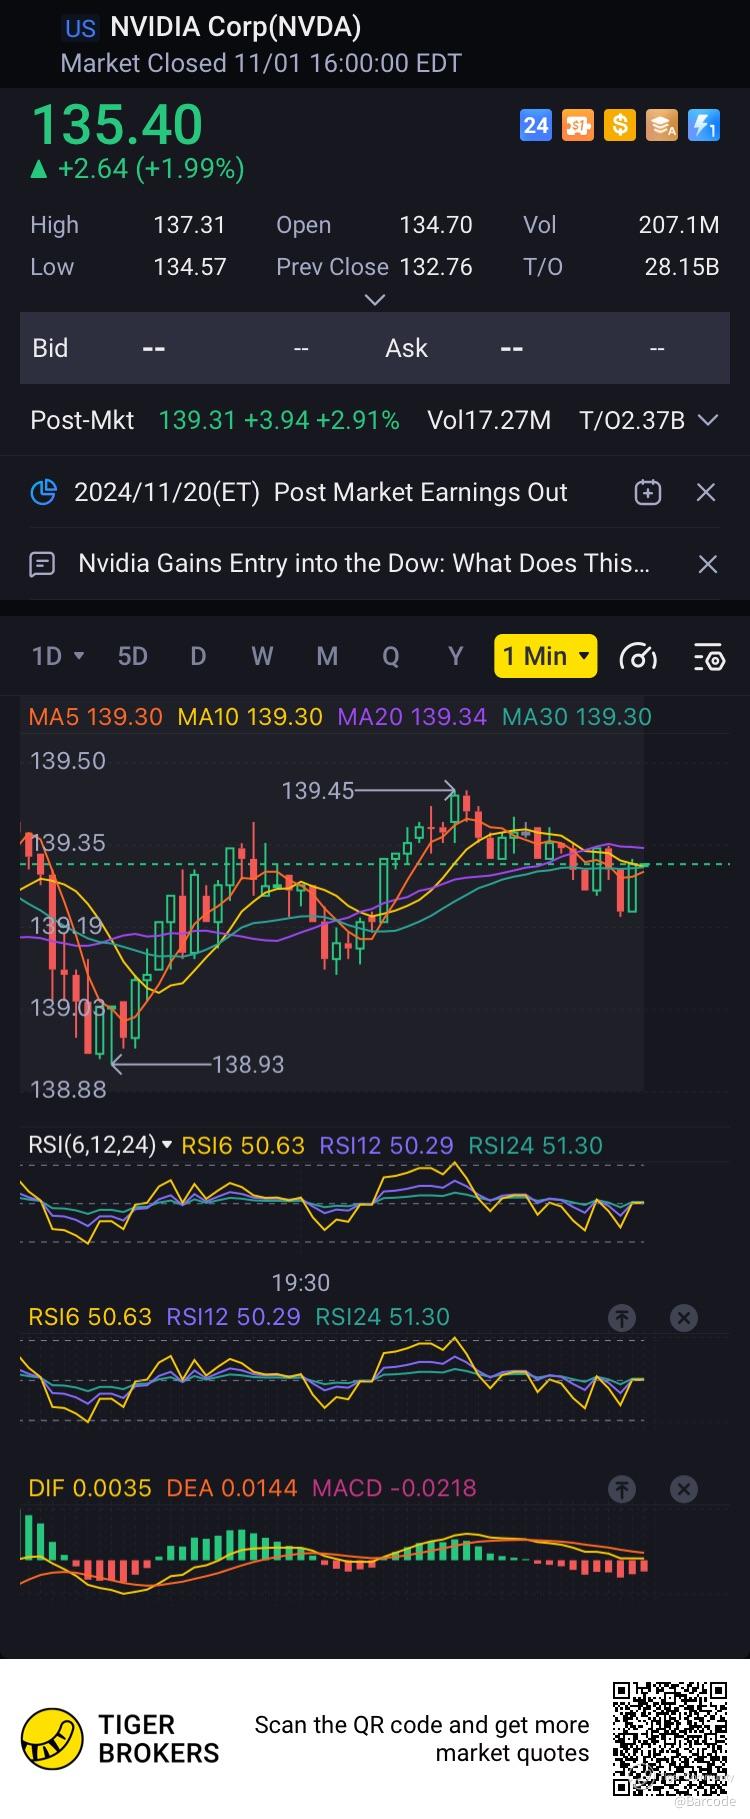
Task: Open the gauge speedometer chart tool
Action: [638, 656]
